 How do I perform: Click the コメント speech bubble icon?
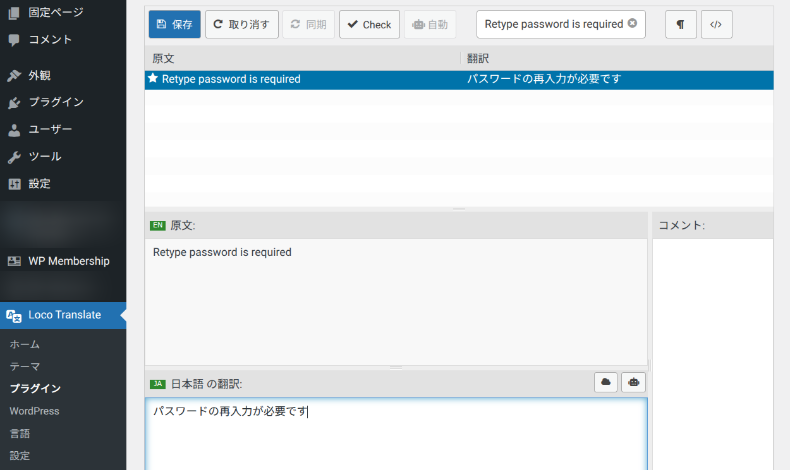tap(14, 40)
